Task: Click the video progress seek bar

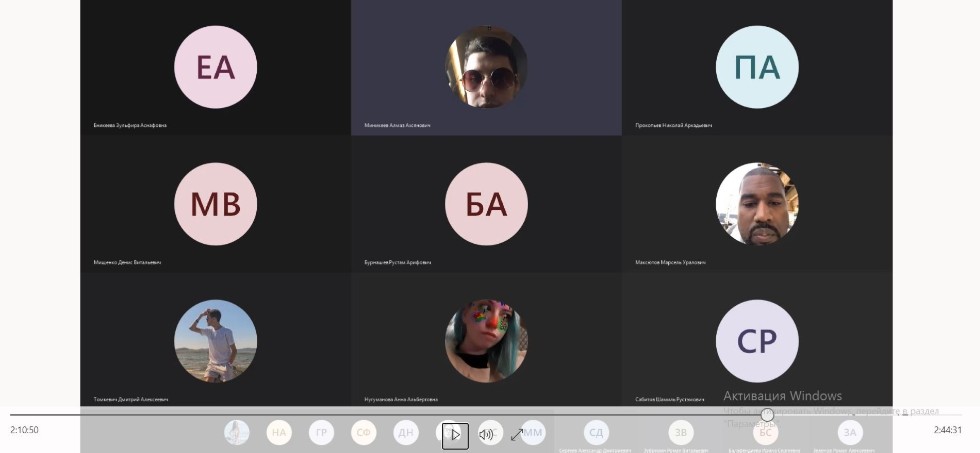Action: tap(400, 414)
